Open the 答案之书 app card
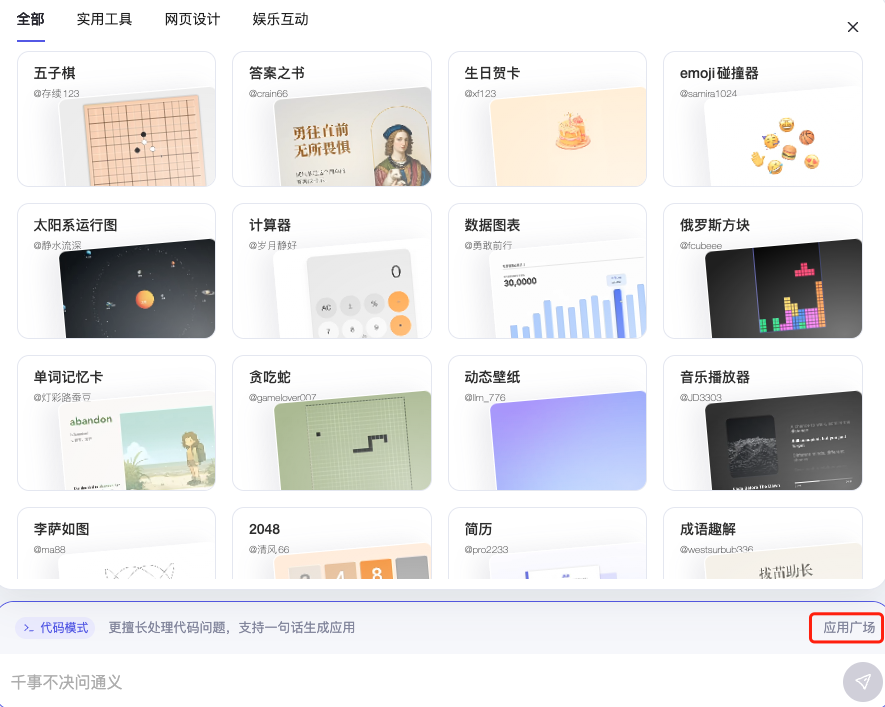885x707 pixels. 332,119
